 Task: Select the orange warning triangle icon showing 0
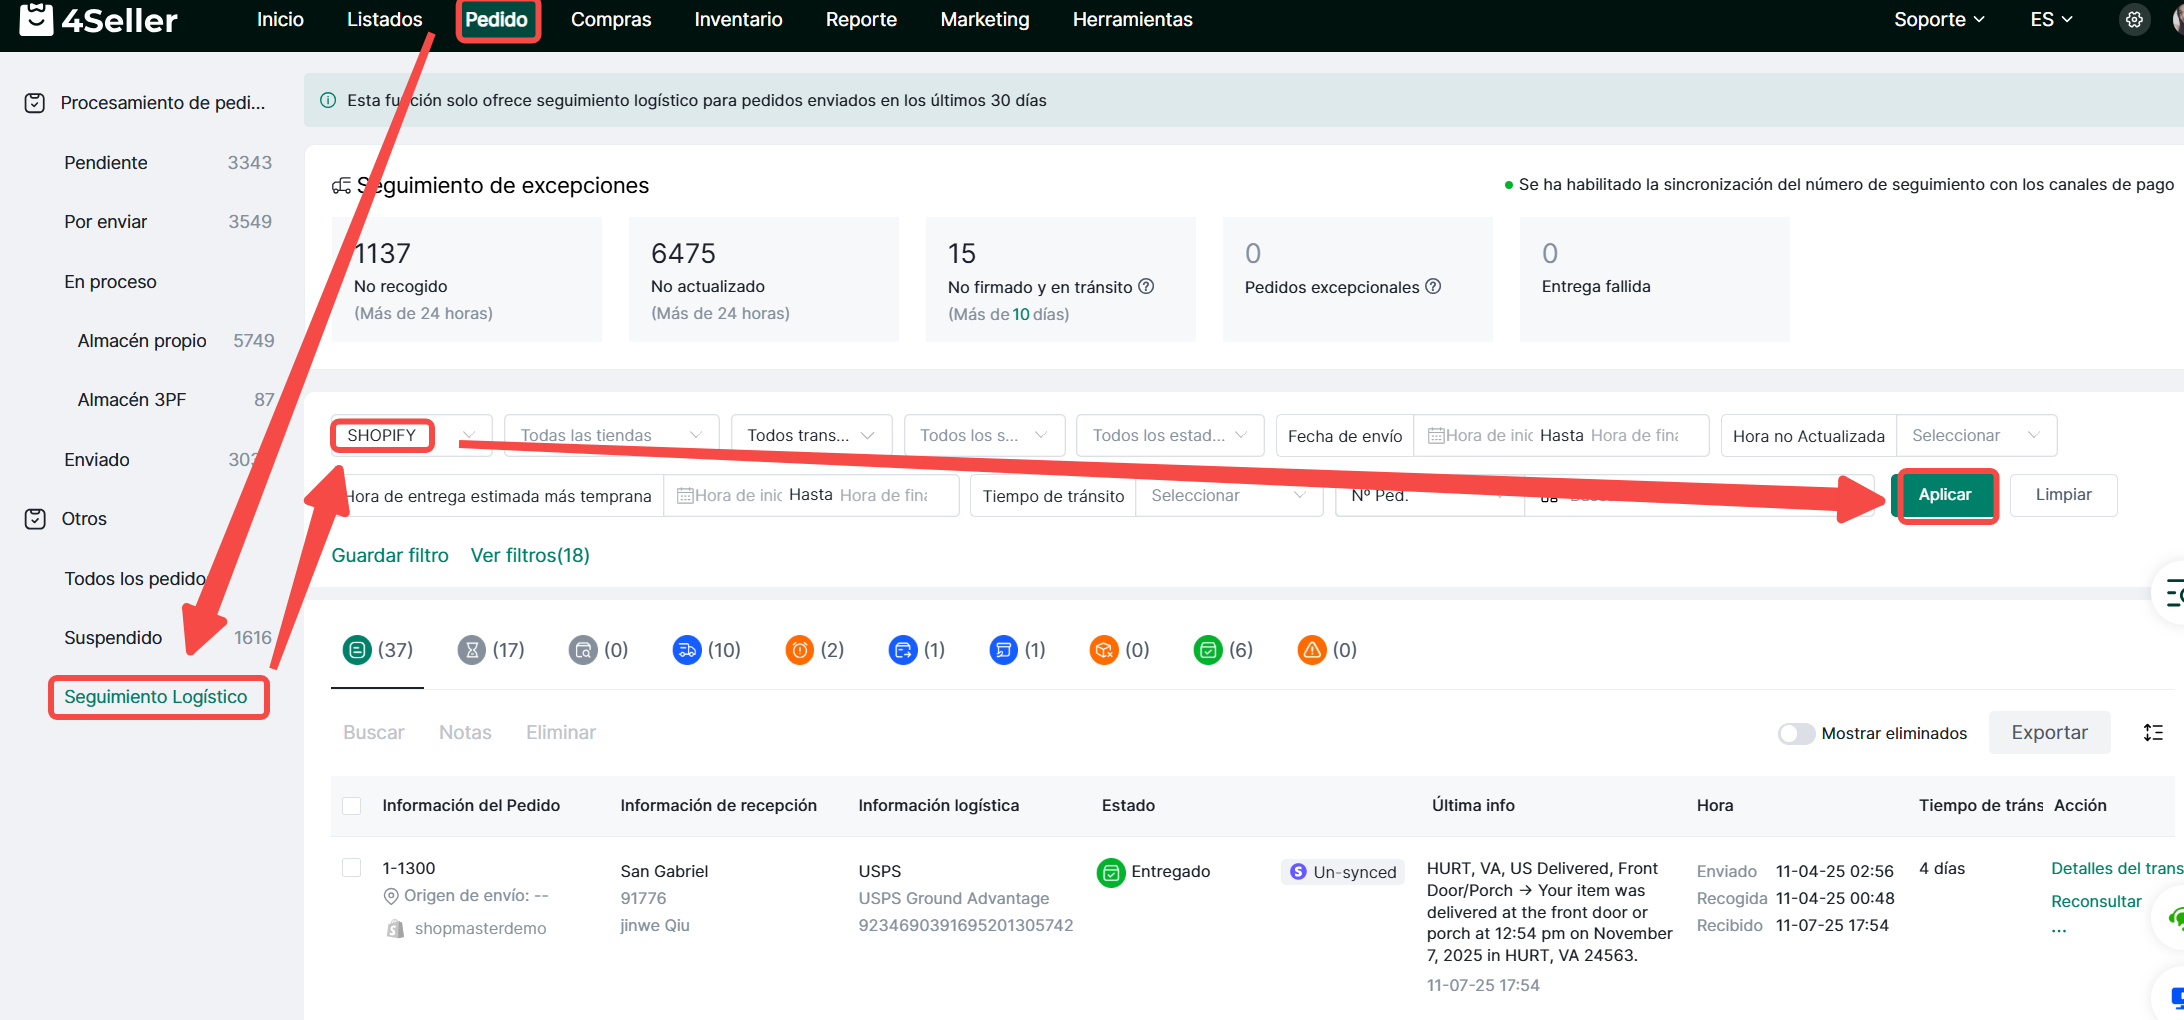[1311, 650]
